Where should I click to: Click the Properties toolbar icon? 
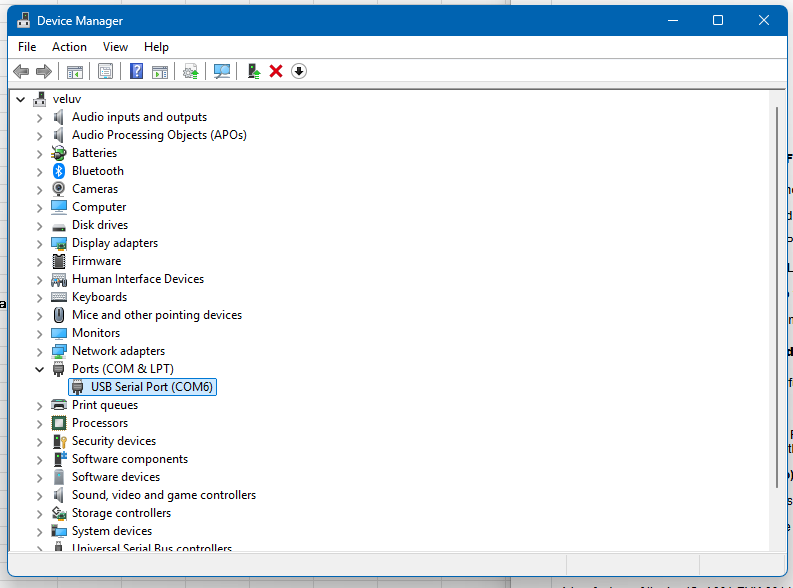[x=105, y=71]
